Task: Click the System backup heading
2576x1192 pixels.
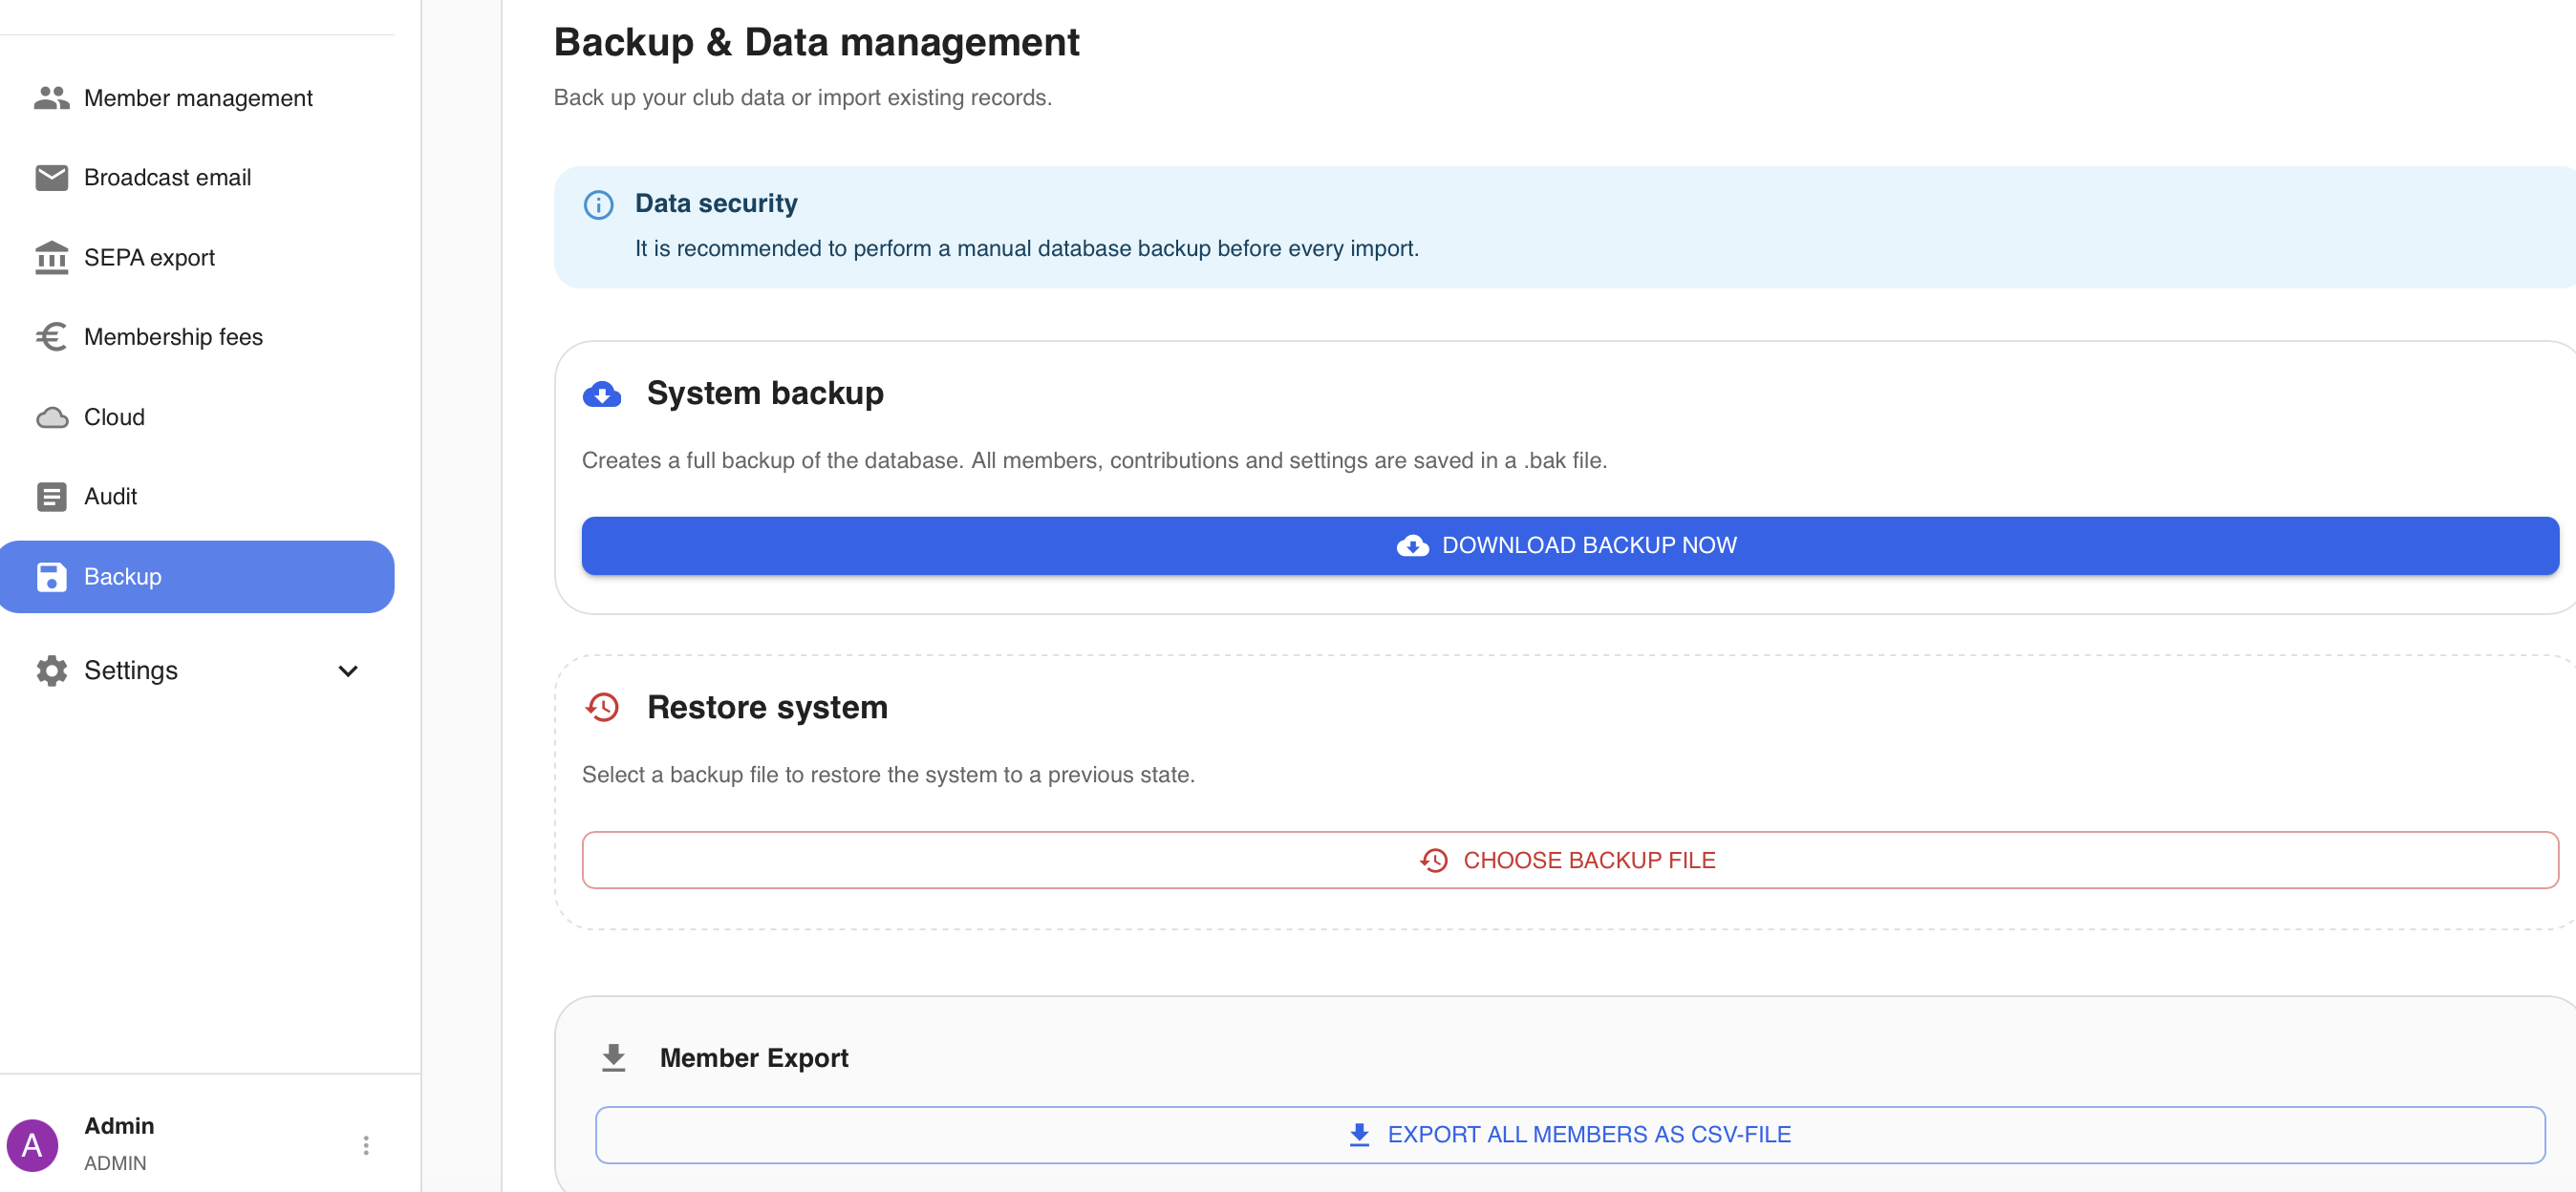Action: (x=765, y=393)
